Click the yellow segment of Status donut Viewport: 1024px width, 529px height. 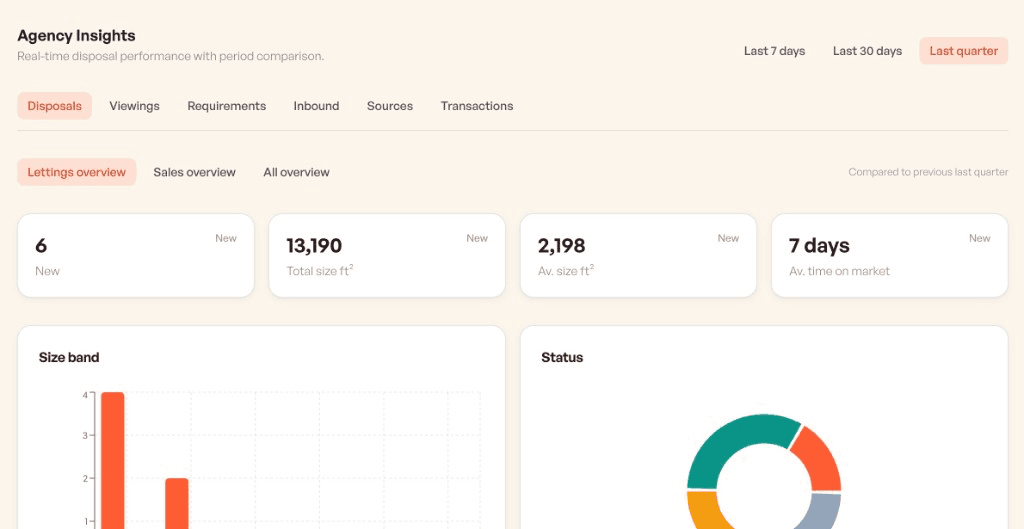pos(704,509)
